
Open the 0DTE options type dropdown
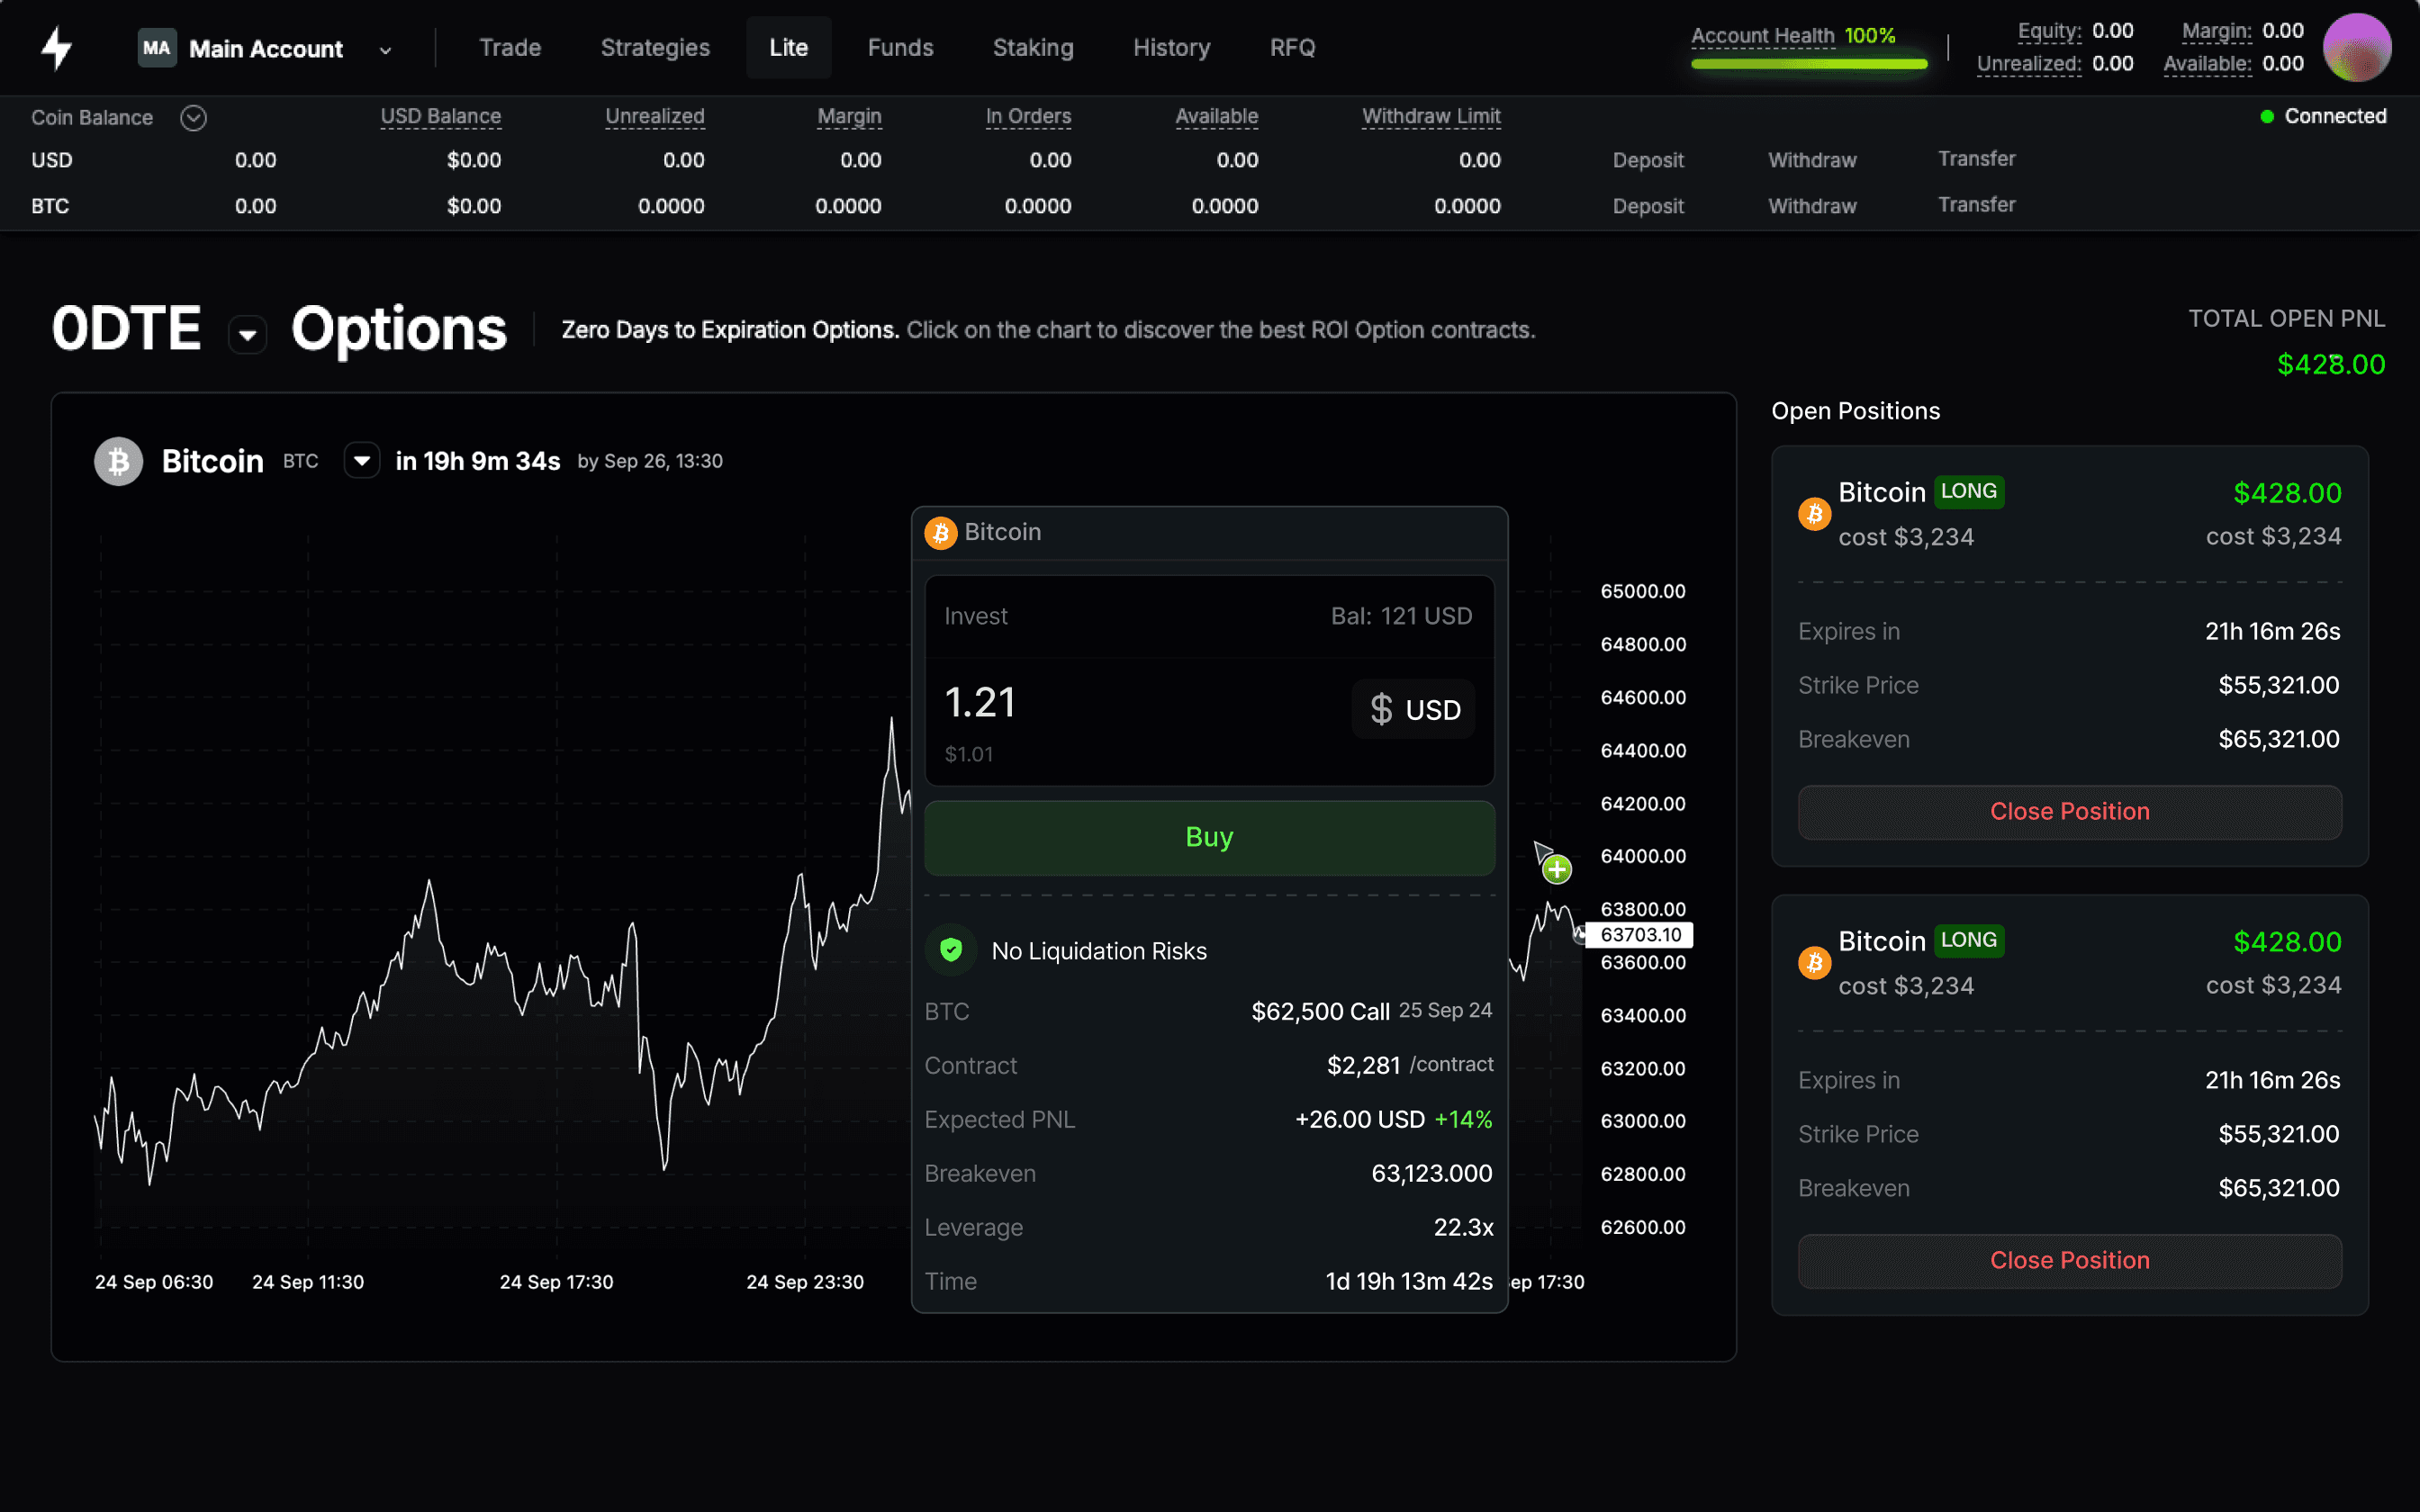(247, 334)
